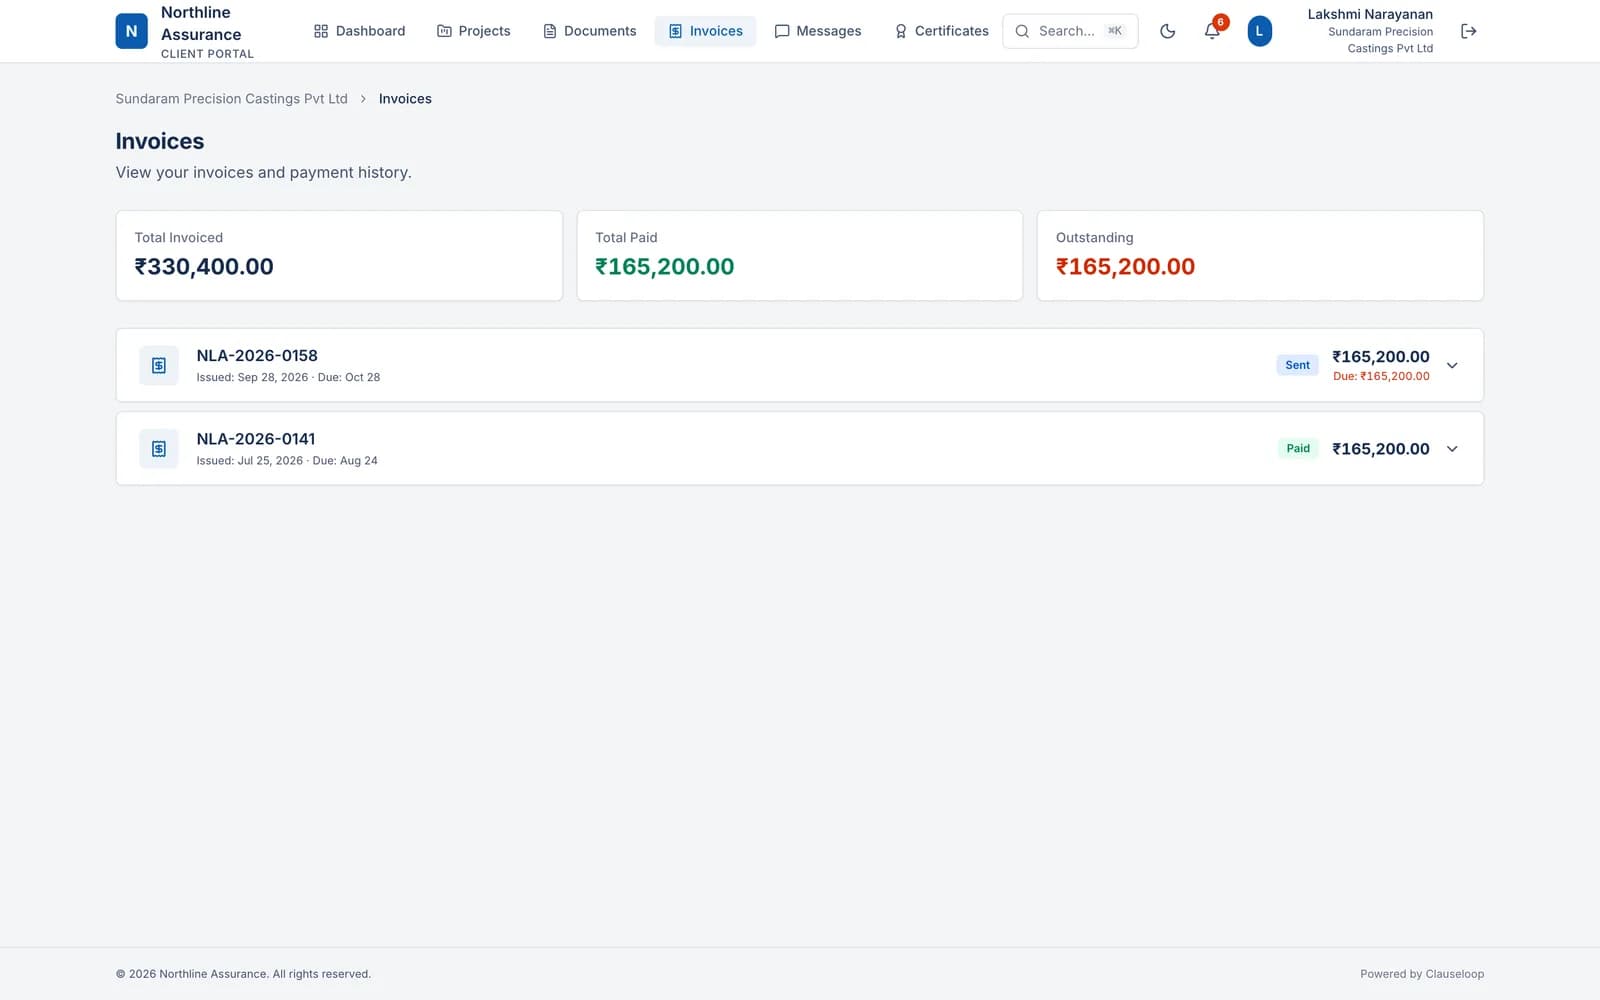The image size is (1600, 1000).
Task: Click invoice number NLA-2026-0158
Action: 257,356
